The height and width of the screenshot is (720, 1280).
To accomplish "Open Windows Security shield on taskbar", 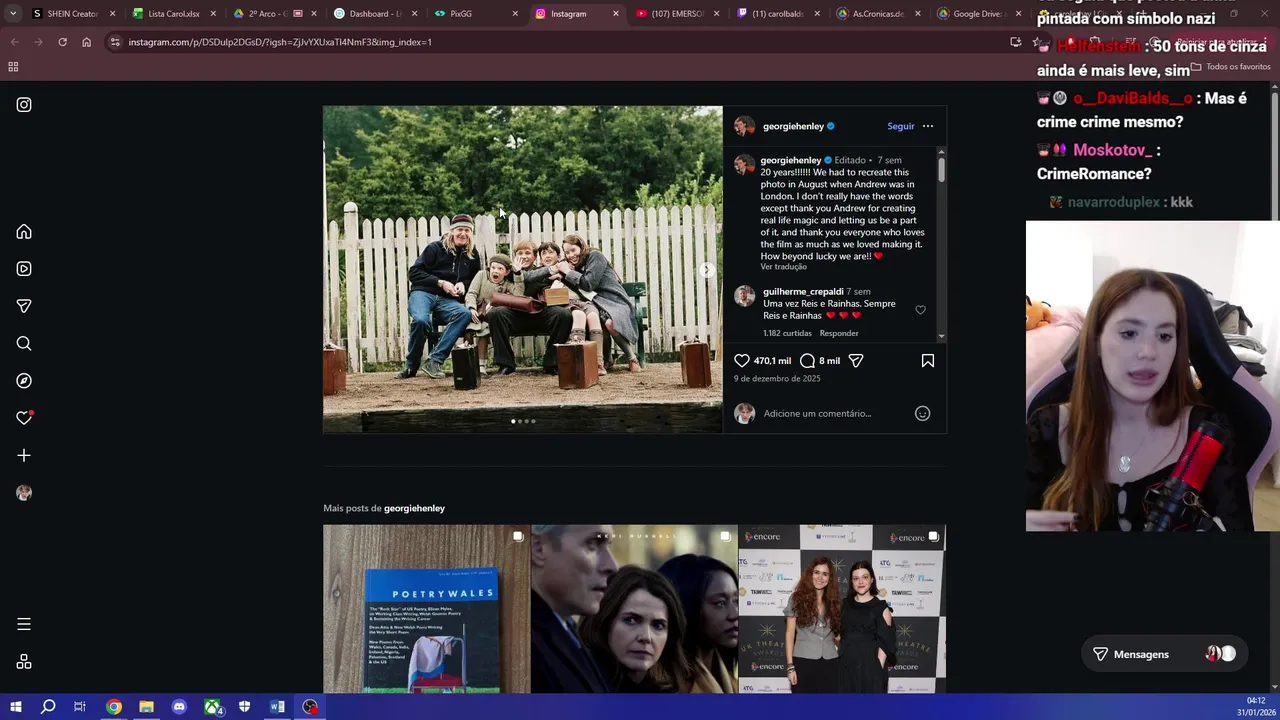I will tap(245, 707).
